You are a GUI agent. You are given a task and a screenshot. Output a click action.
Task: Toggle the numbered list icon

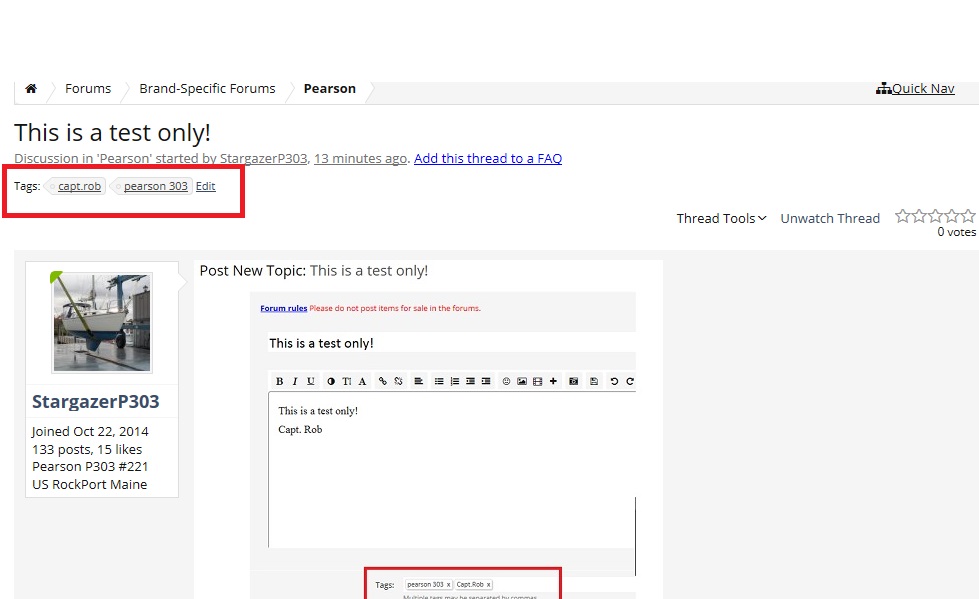coord(455,381)
